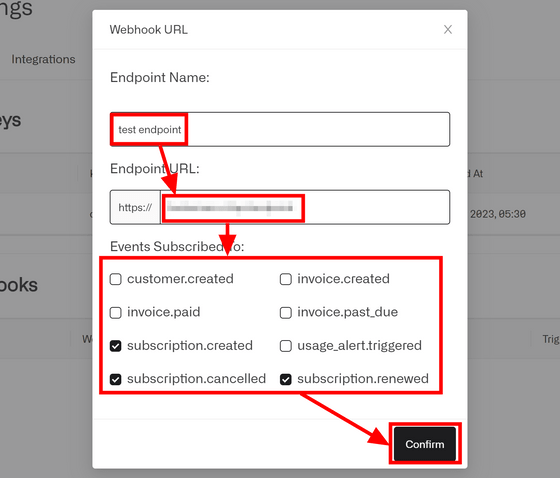The image size is (560, 478).
Task: Select the invoice.past_due checkbox
Action: click(x=285, y=313)
